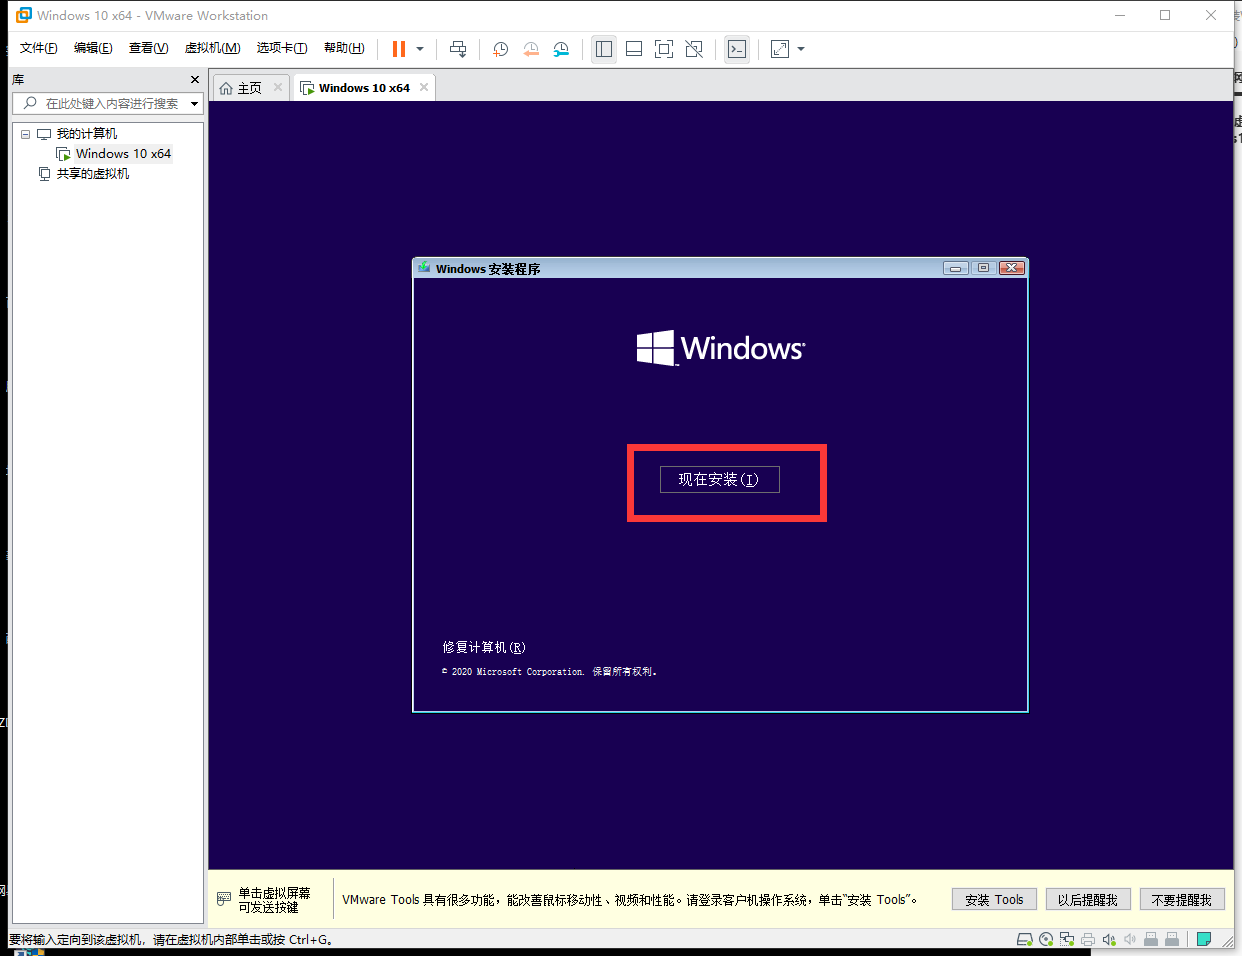Click the VMware Tools 具有很多功能 info message
Viewport: 1242px width, 956px height.
(630, 900)
